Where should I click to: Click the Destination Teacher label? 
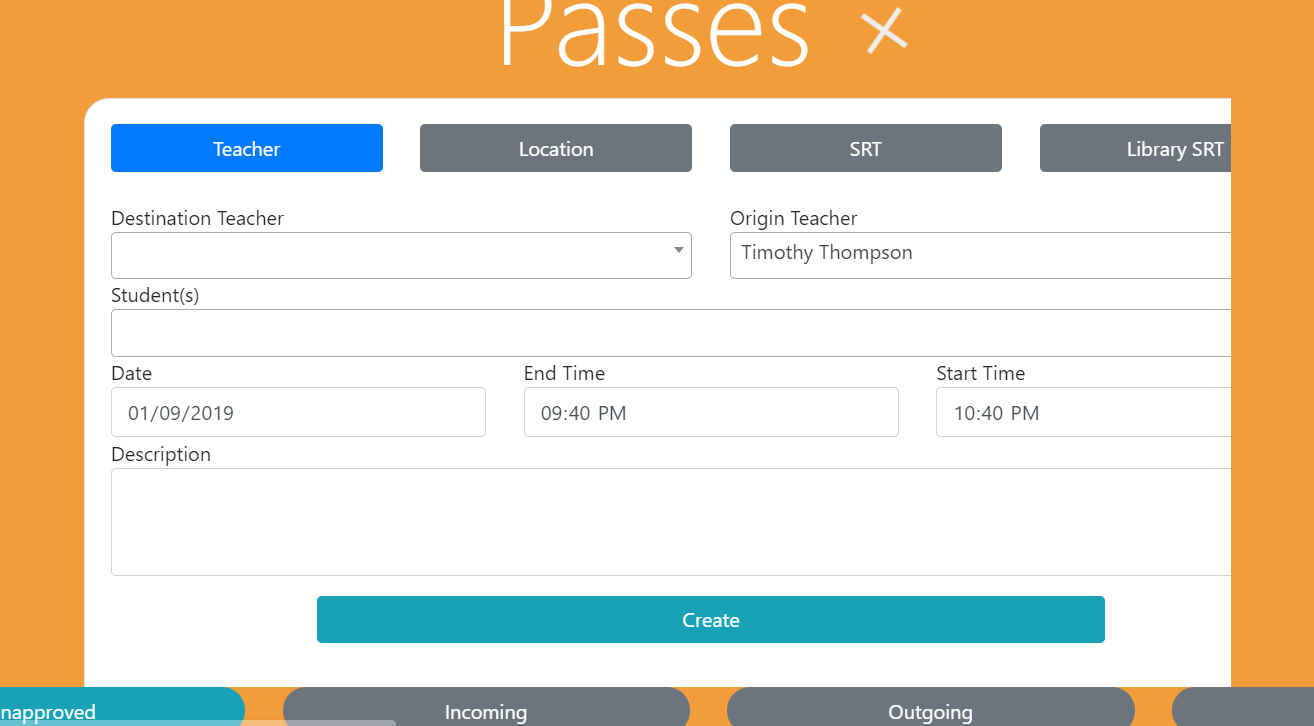tap(197, 218)
